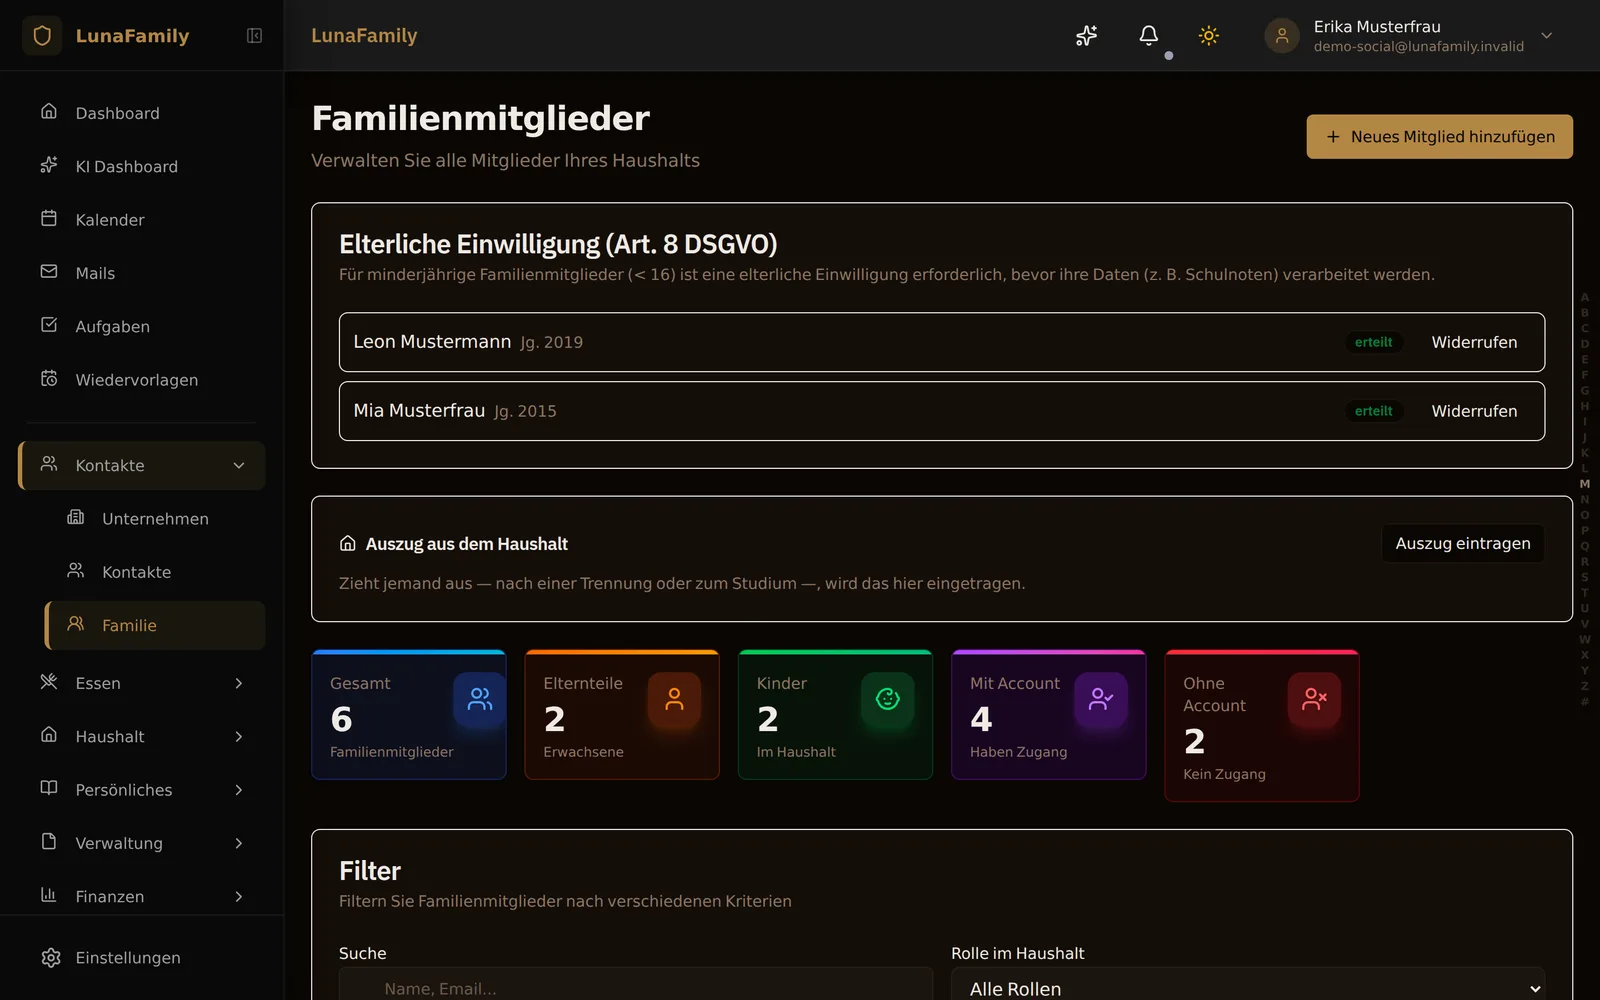Click the Gesamt card people icon
The image size is (1600, 1000).
tap(480, 699)
